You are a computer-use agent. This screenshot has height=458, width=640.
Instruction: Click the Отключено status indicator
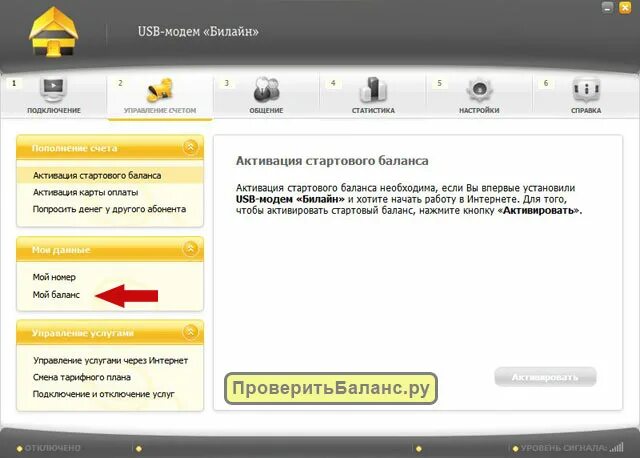49,448
